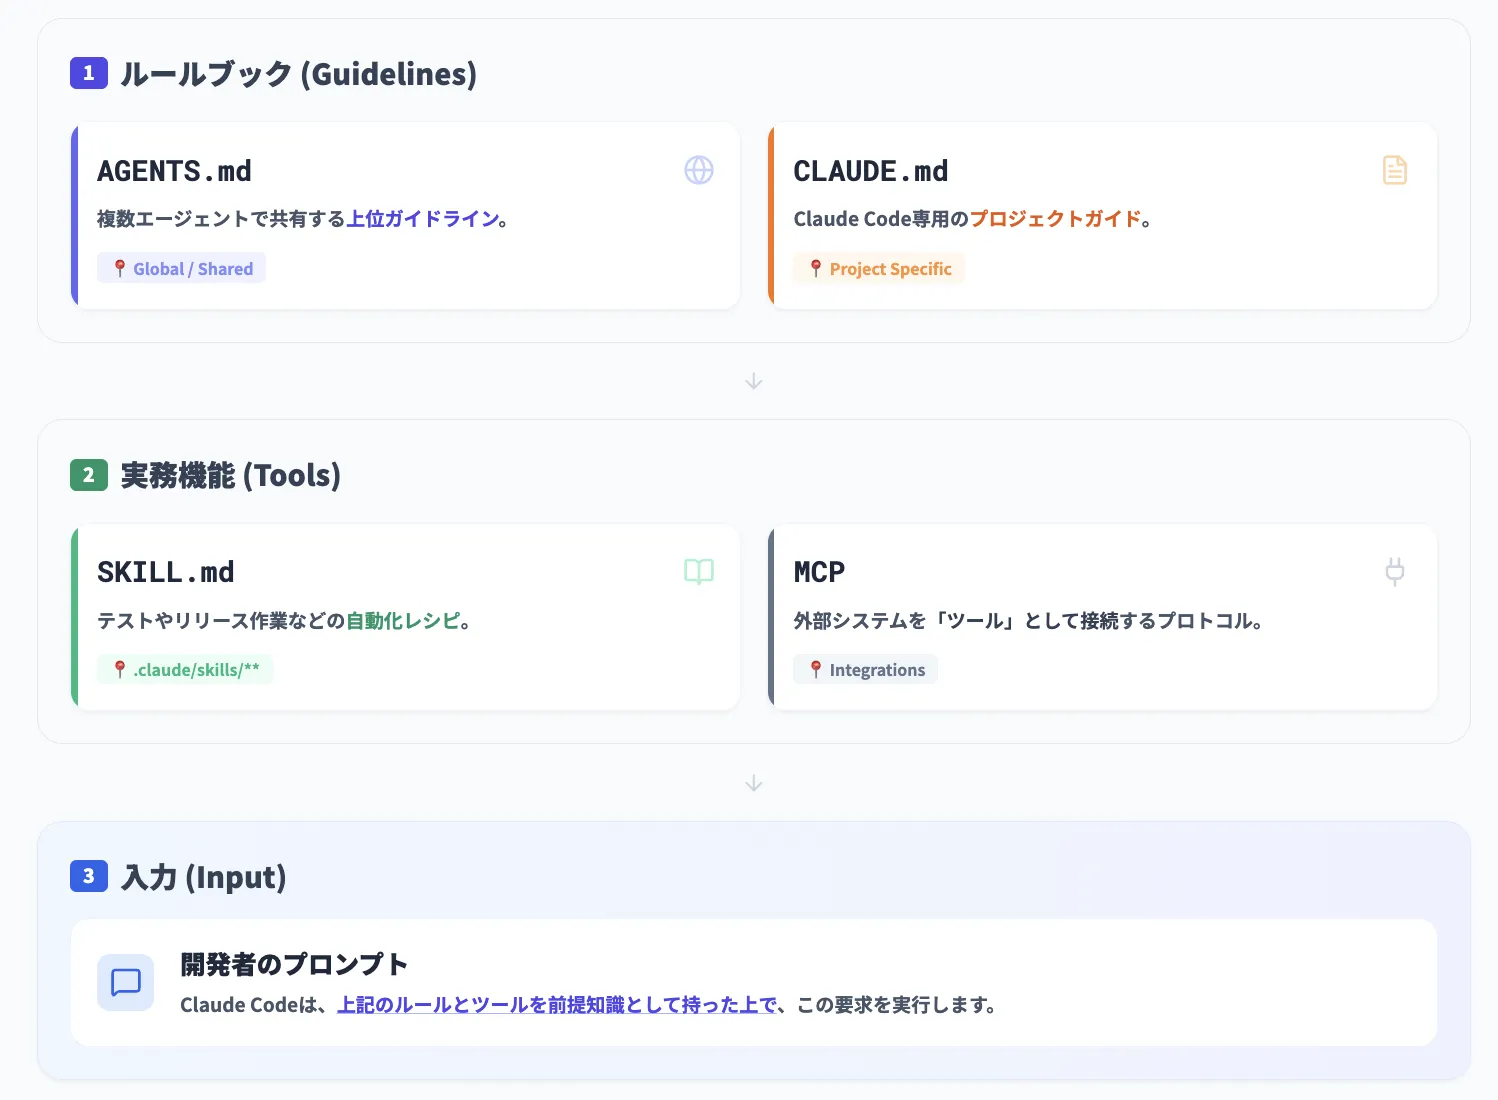
Task: Click the pin icon on the Global / Shared badge
Action: (118, 268)
